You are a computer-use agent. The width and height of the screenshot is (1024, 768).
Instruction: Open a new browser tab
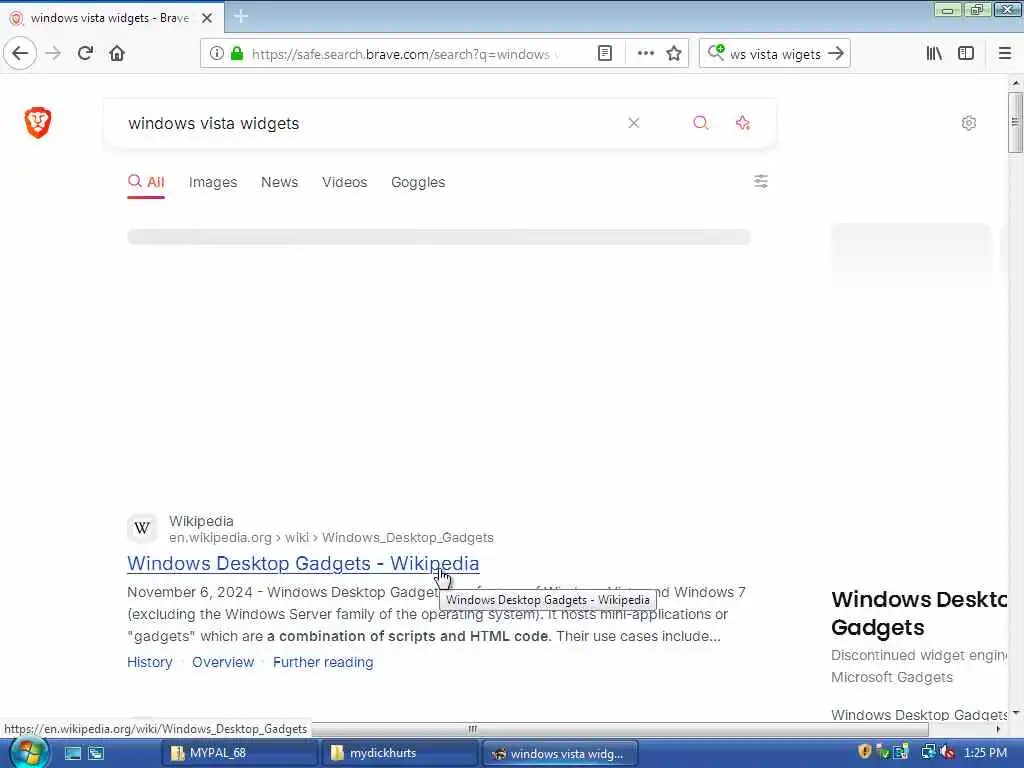pyautogui.click(x=241, y=16)
